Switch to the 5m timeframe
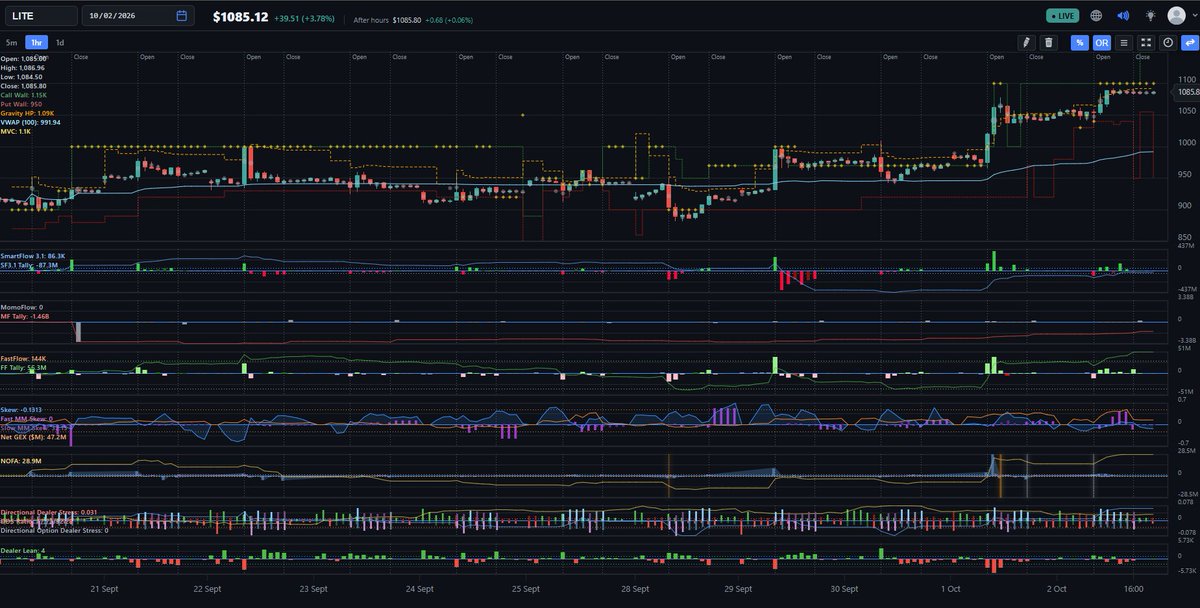This screenshot has height=608, width=1200. tap(11, 43)
